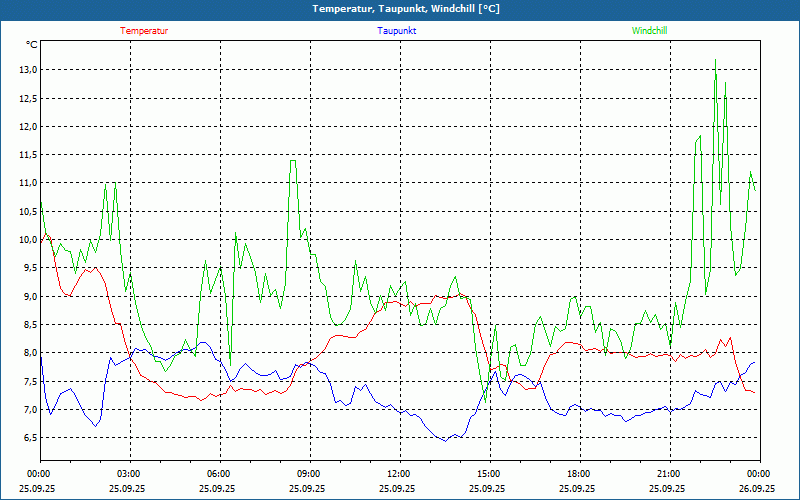Select the Taupunkt legend label
The height and width of the screenshot is (500, 800).
397,31
